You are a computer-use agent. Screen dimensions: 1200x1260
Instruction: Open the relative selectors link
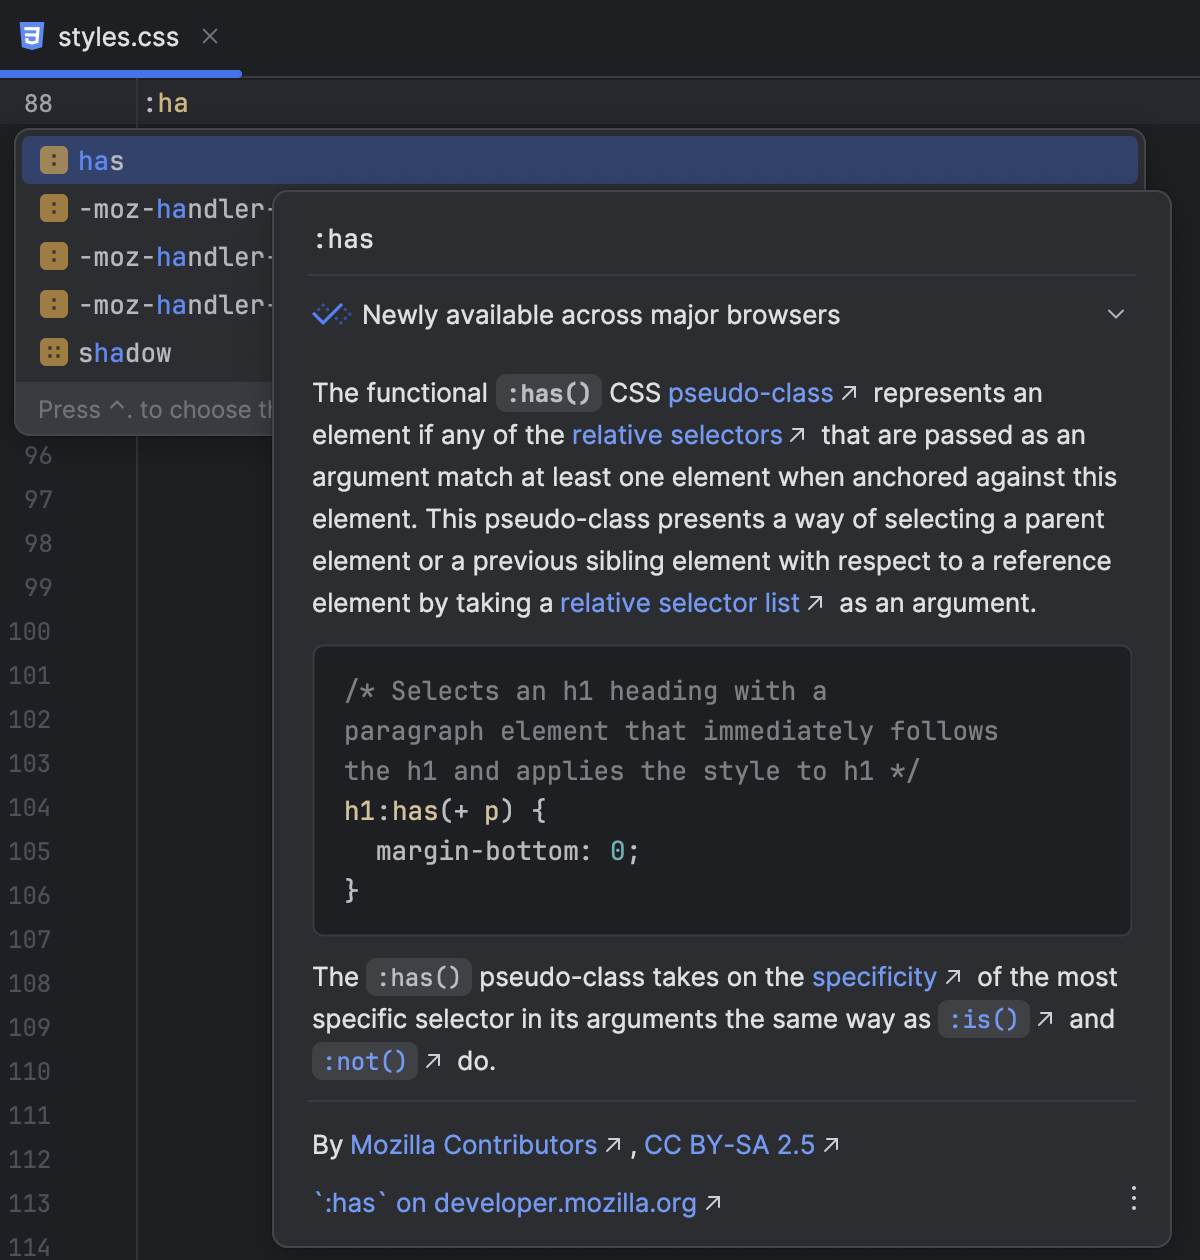[x=677, y=435]
